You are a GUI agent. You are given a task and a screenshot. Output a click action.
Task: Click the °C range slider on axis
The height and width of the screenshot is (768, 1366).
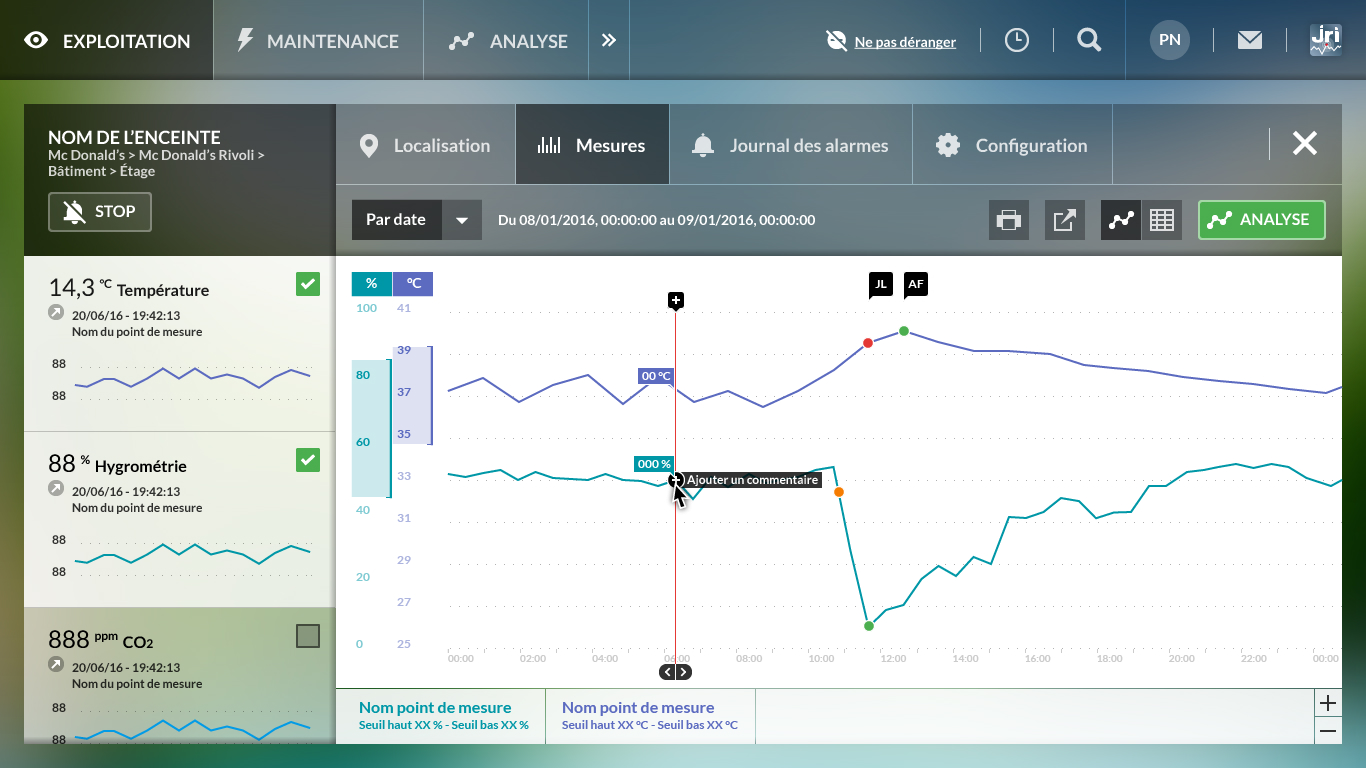pos(413,395)
